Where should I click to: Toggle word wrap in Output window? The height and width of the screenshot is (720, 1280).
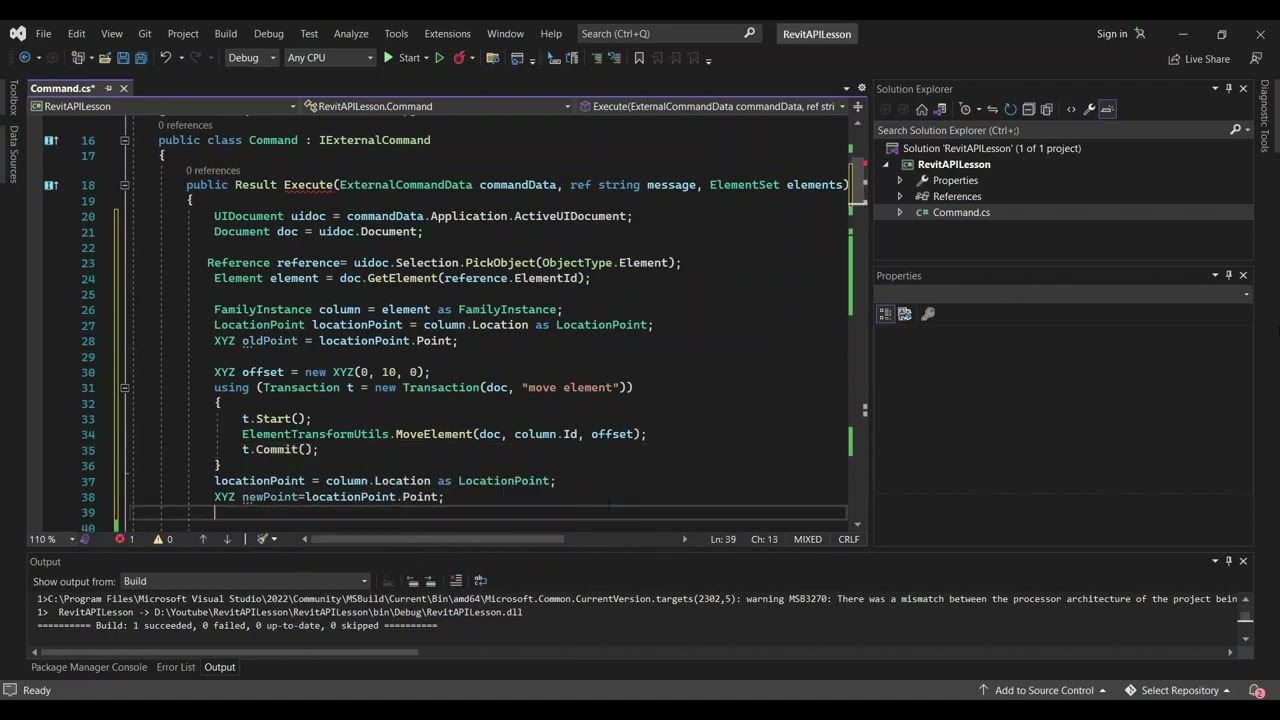(x=481, y=580)
